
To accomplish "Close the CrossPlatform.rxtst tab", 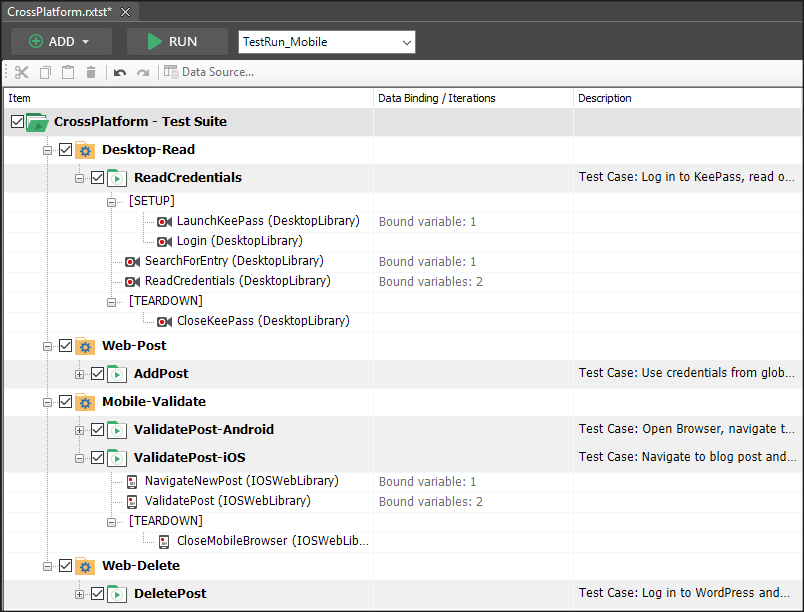I will [x=126, y=12].
